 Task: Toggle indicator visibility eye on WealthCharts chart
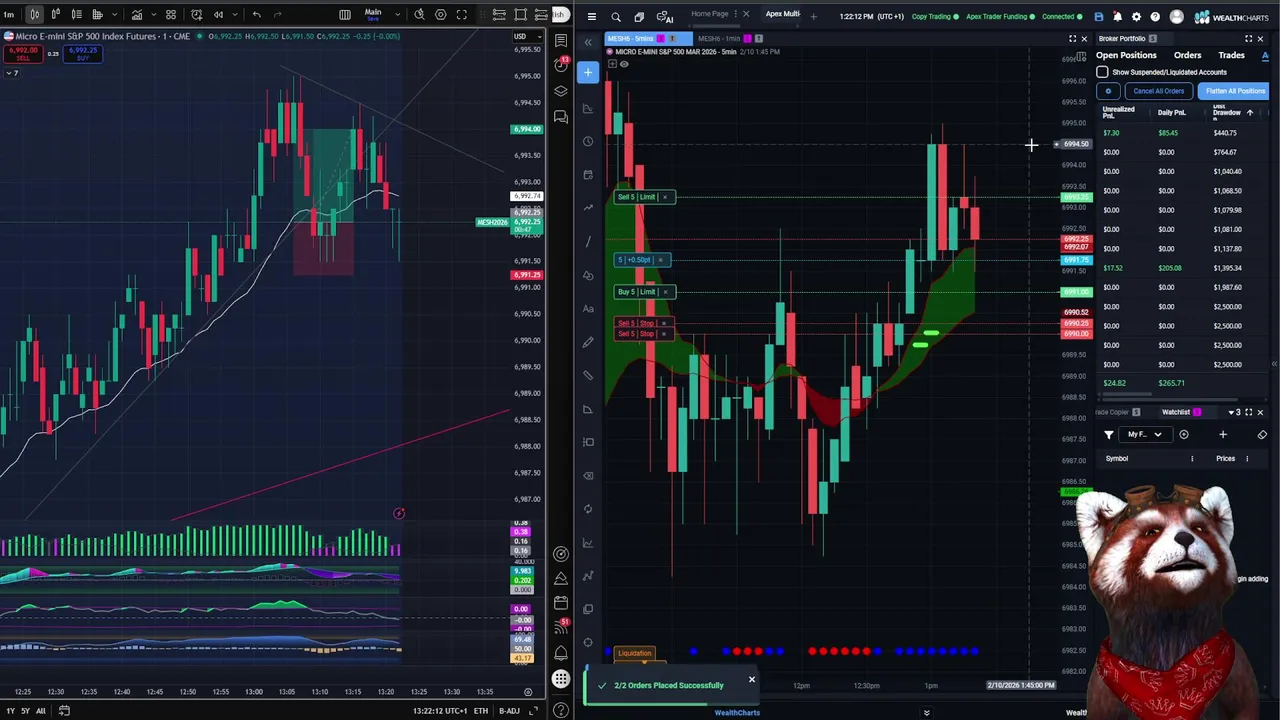624,64
